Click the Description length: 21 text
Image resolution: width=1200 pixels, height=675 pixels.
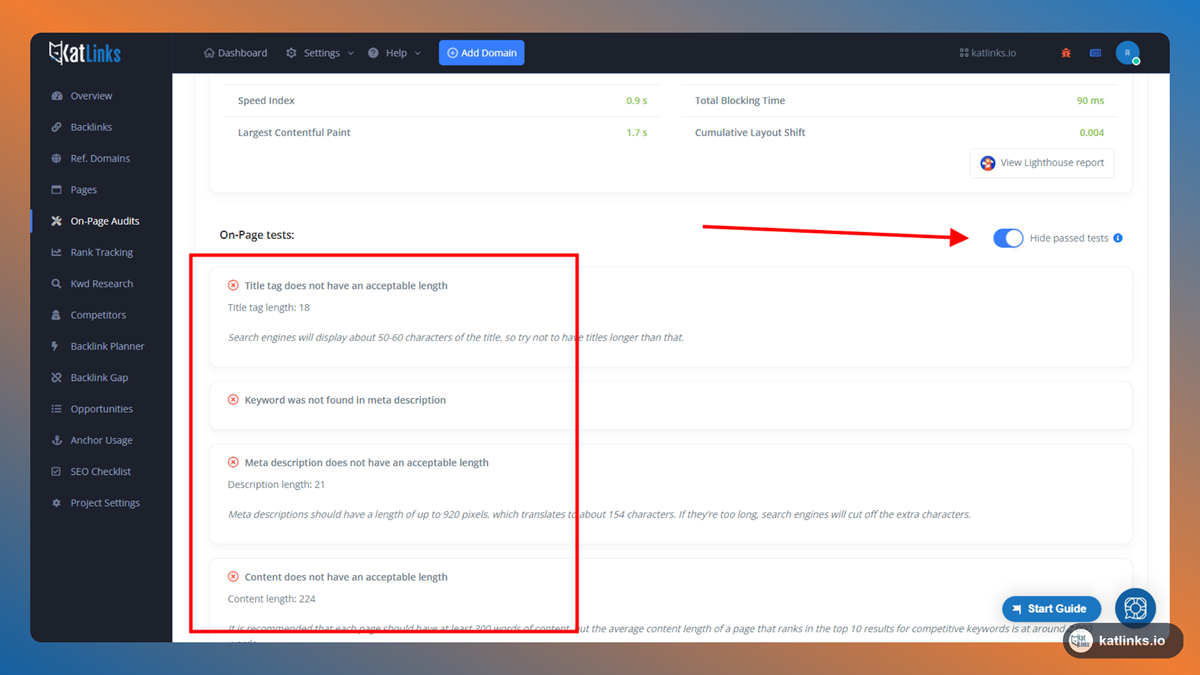[276, 485]
